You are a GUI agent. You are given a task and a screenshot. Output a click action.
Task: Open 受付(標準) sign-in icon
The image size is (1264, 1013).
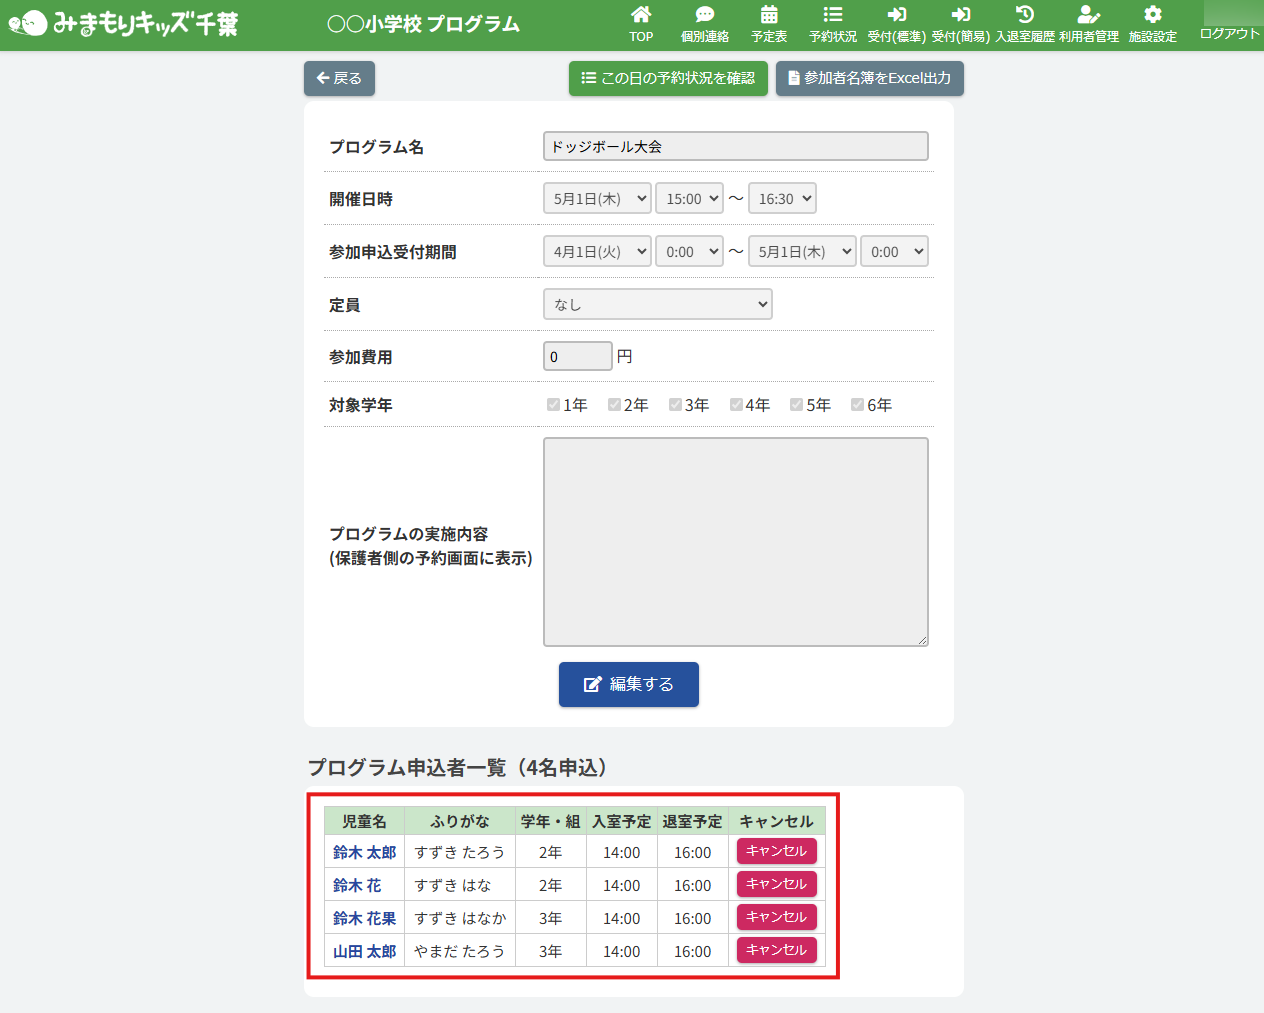pos(896,15)
